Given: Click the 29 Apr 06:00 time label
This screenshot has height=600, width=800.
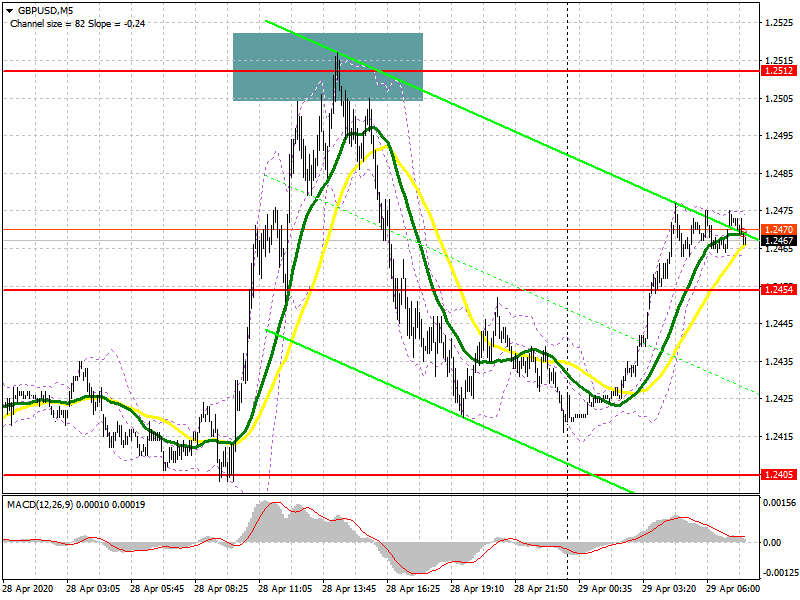Looking at the screenshot, I should [x=733, y=589].
